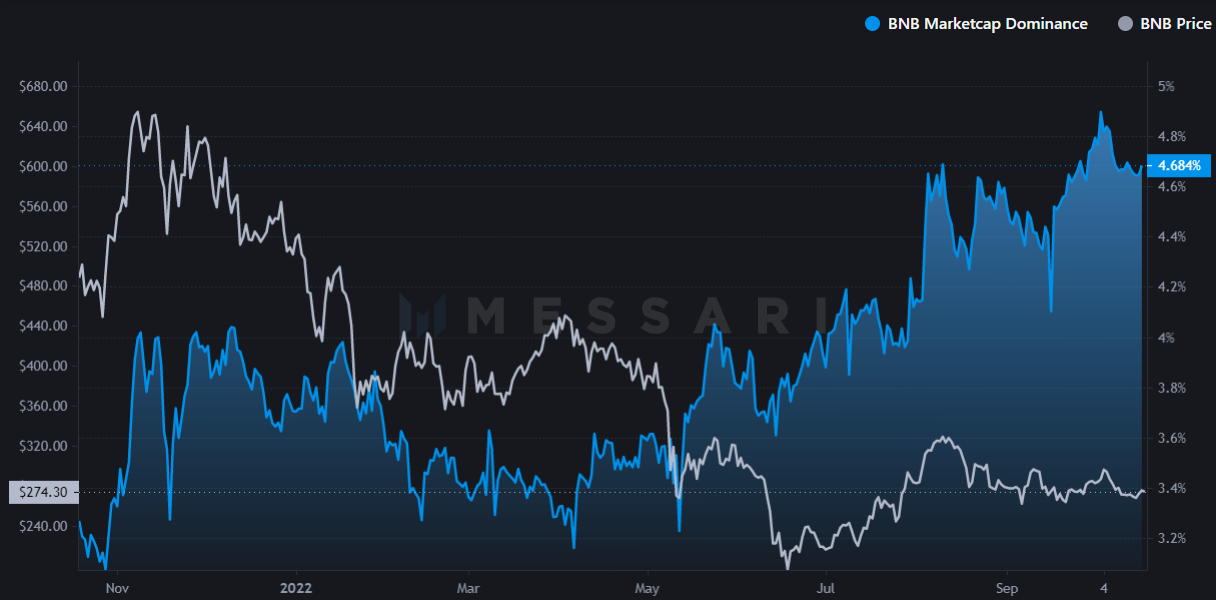Click the 4% dominance axis label

coord(1166,337)
